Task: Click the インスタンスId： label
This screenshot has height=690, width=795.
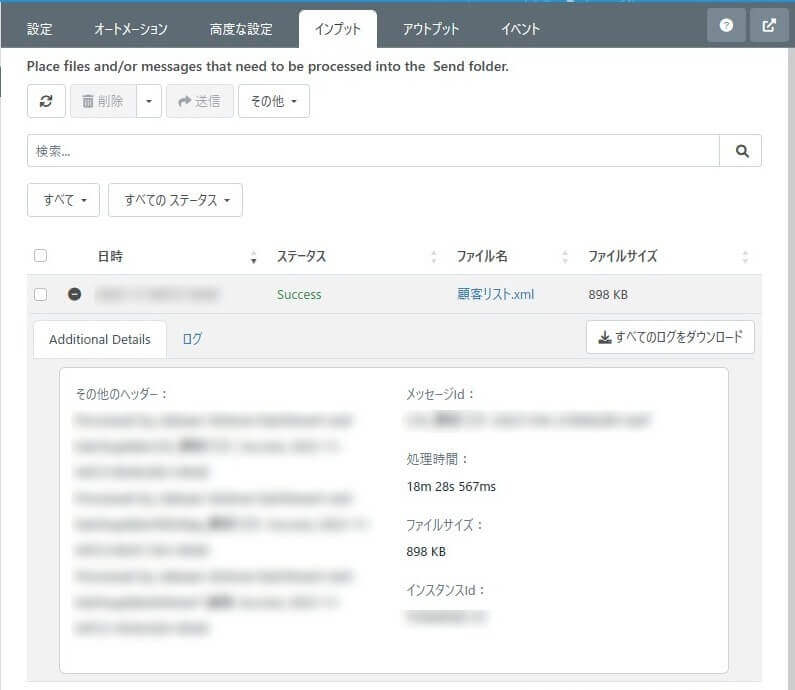Action: pos(446,590)
